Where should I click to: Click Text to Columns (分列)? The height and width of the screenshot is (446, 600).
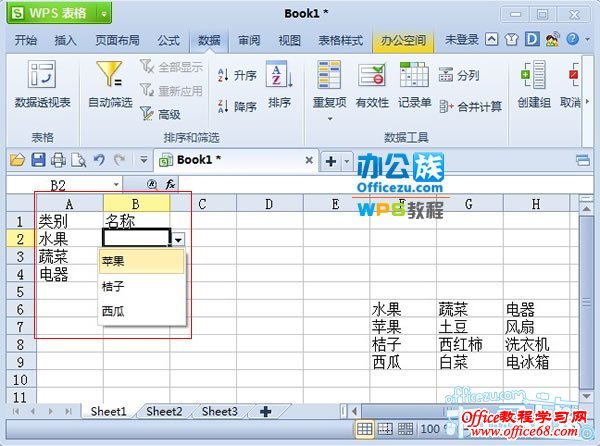(x=459, y=75)
